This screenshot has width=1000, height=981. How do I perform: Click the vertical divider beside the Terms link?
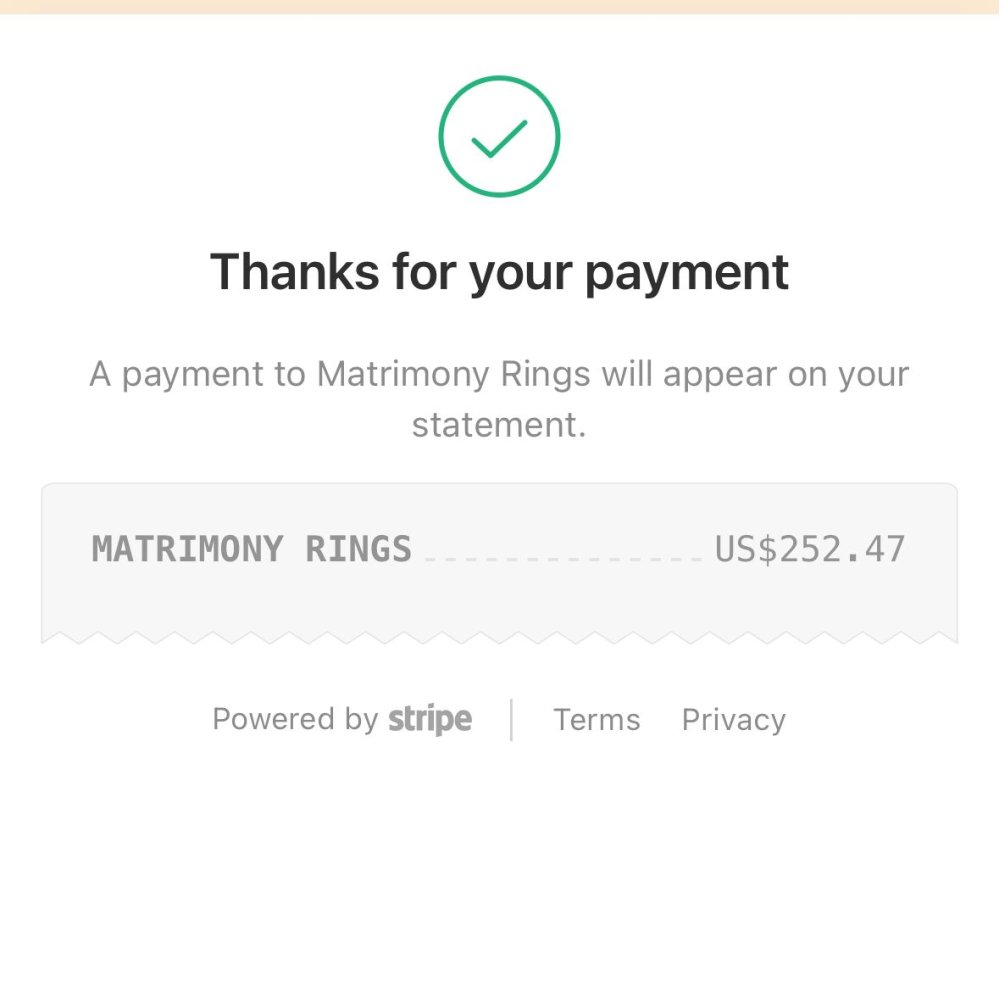(x=512, y=720)
